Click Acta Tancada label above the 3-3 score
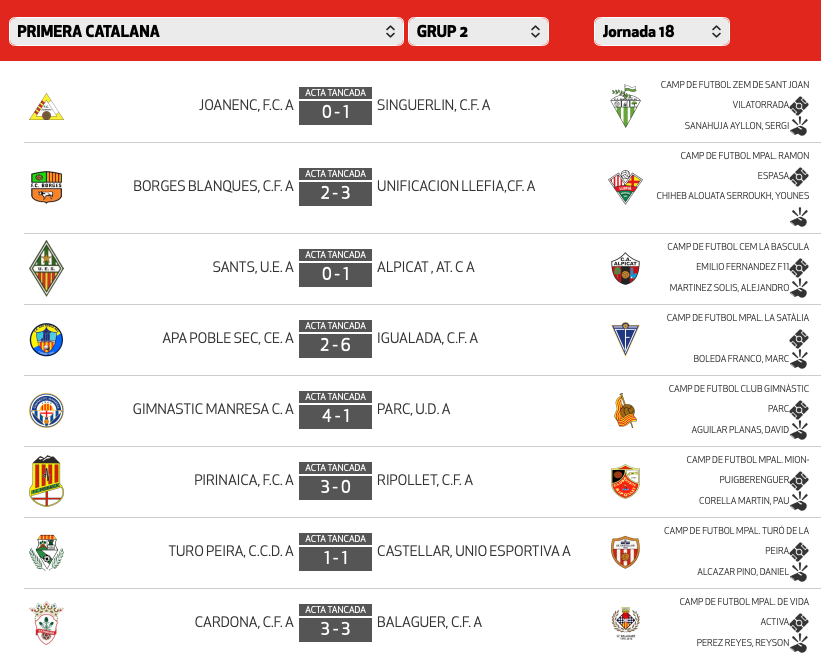The width and height of the screenshot is (821, 658). click(335, 609)
